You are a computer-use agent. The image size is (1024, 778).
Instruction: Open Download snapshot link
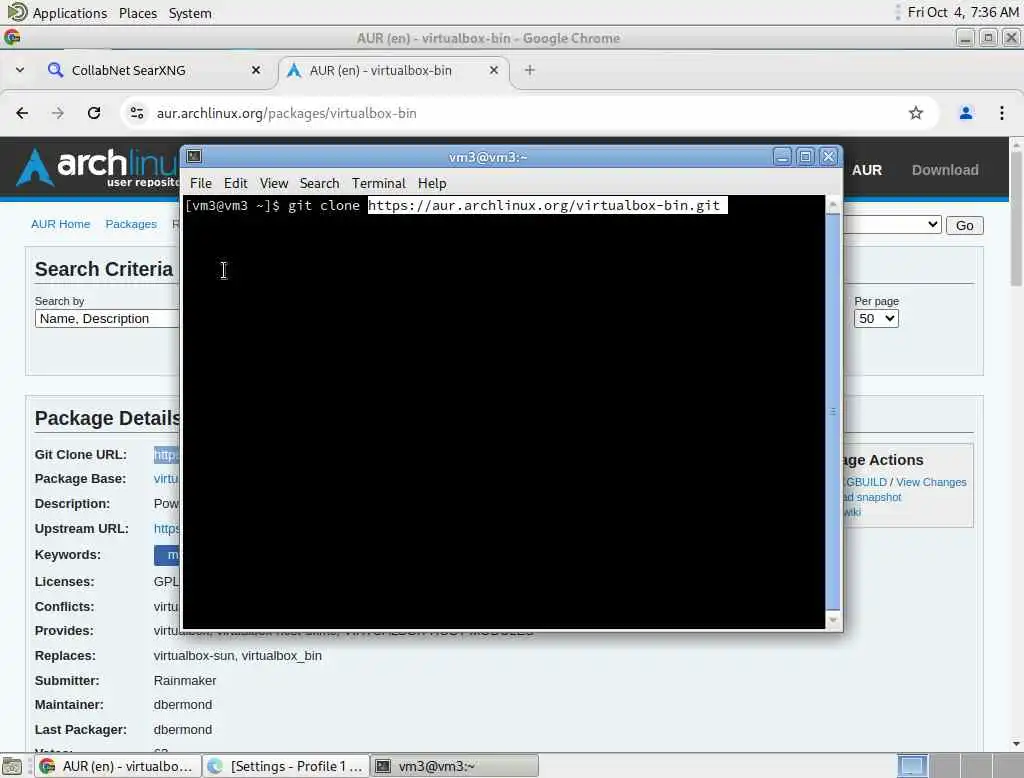coord(872,497)
